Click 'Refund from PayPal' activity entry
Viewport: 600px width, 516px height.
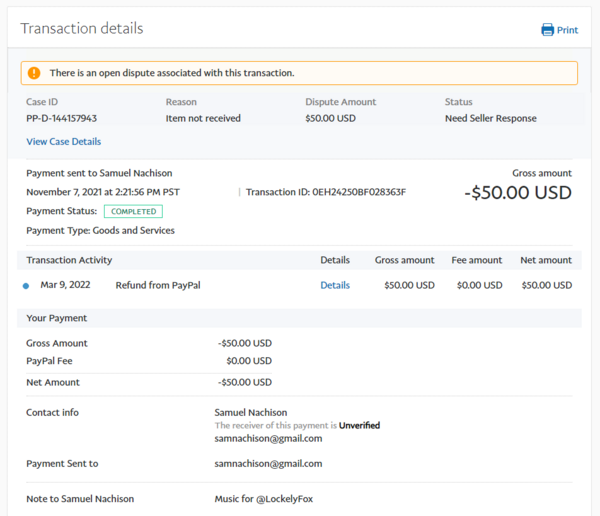[x=158, y=285]
